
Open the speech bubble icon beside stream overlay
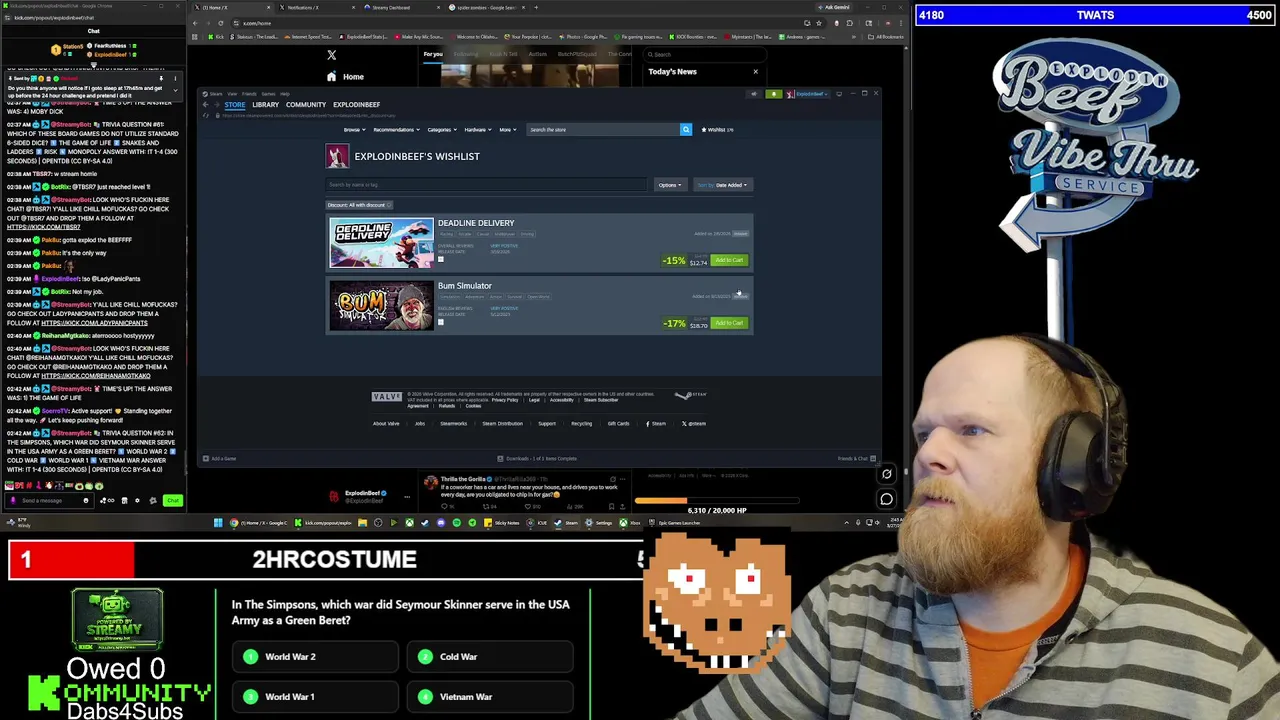tap(886, 499)
